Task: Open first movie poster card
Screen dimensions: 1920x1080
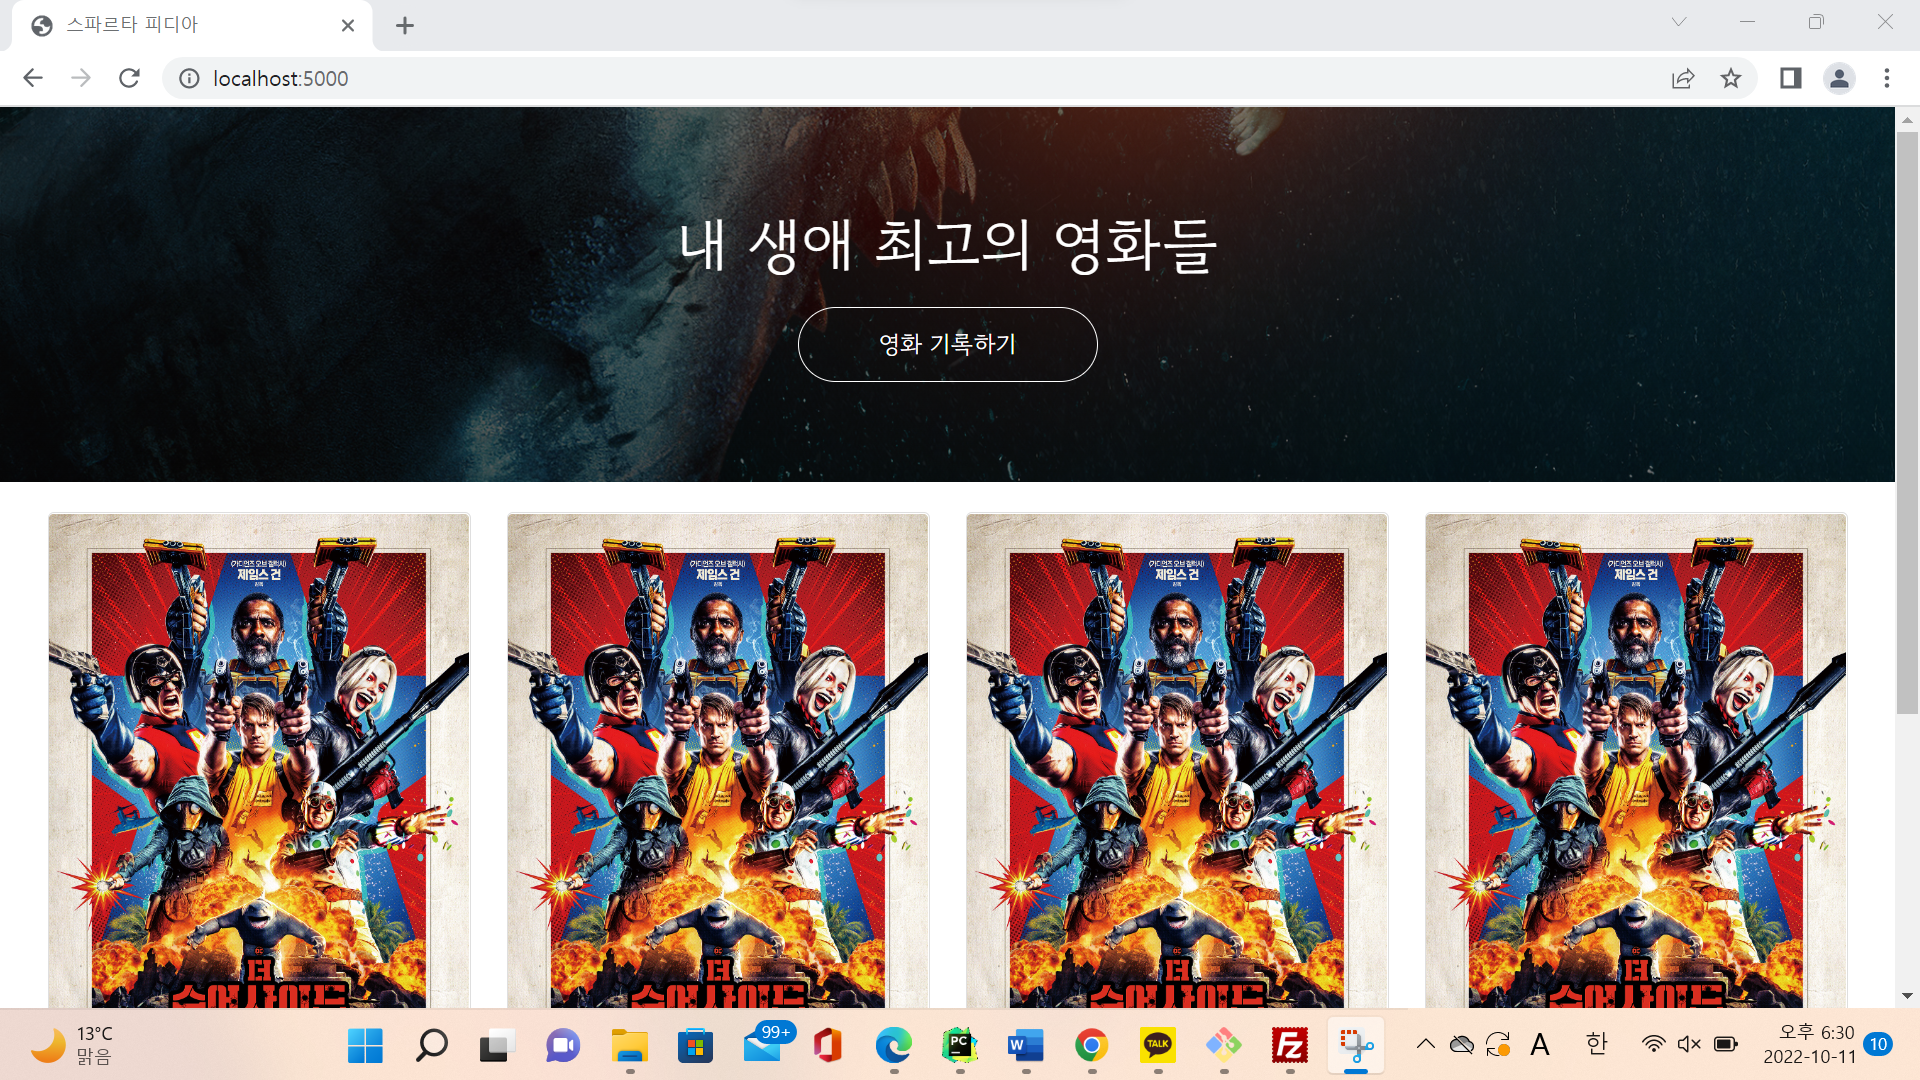Action: [x=259, y=760]
